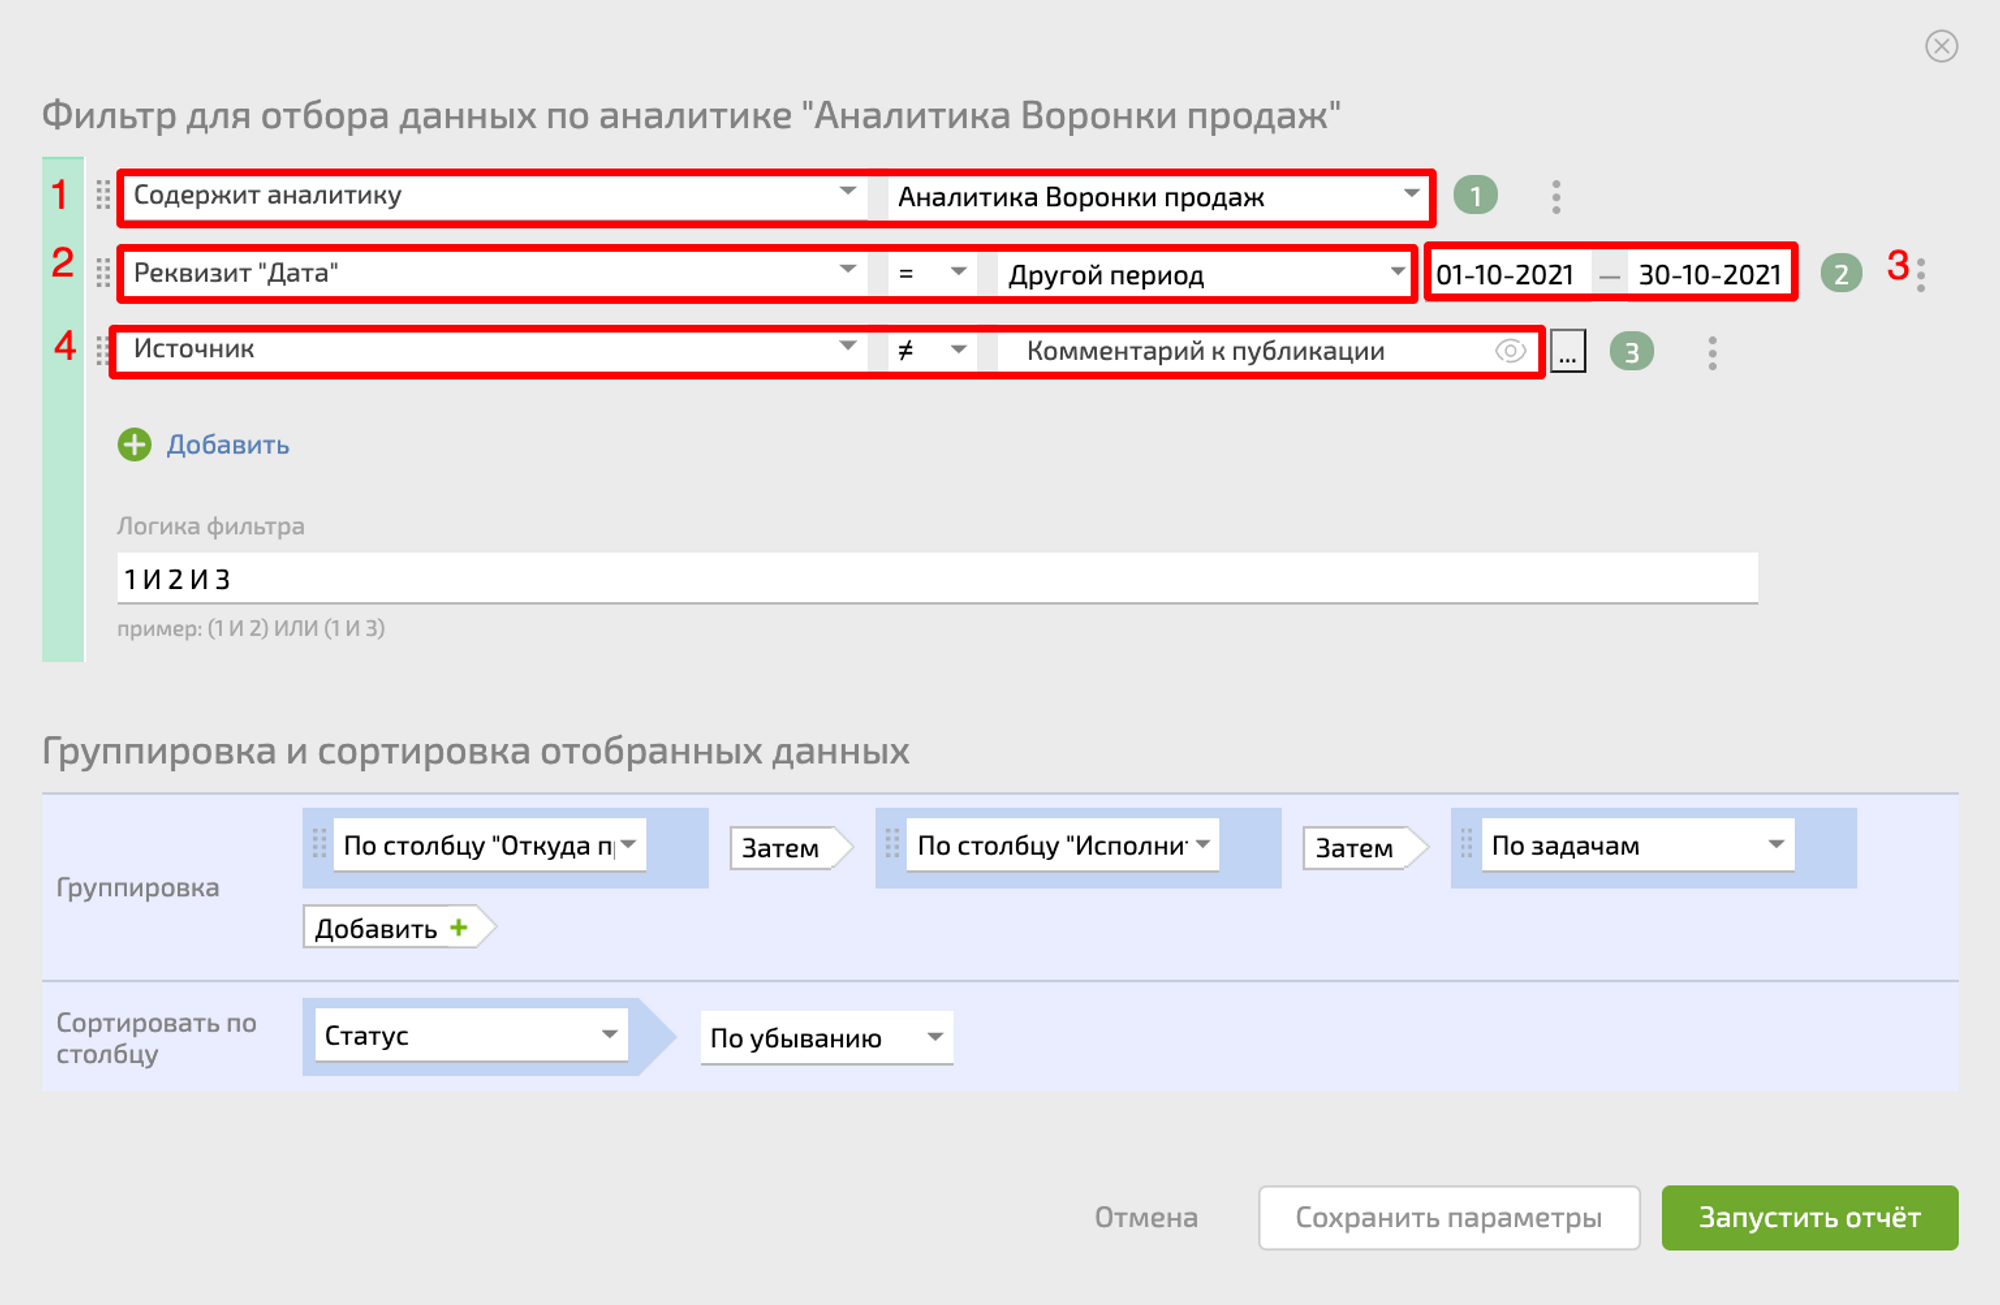The width and height of the screenshot is (2000, 1305).
Task: Click green badge number 2
Action: click(1841, 274)
